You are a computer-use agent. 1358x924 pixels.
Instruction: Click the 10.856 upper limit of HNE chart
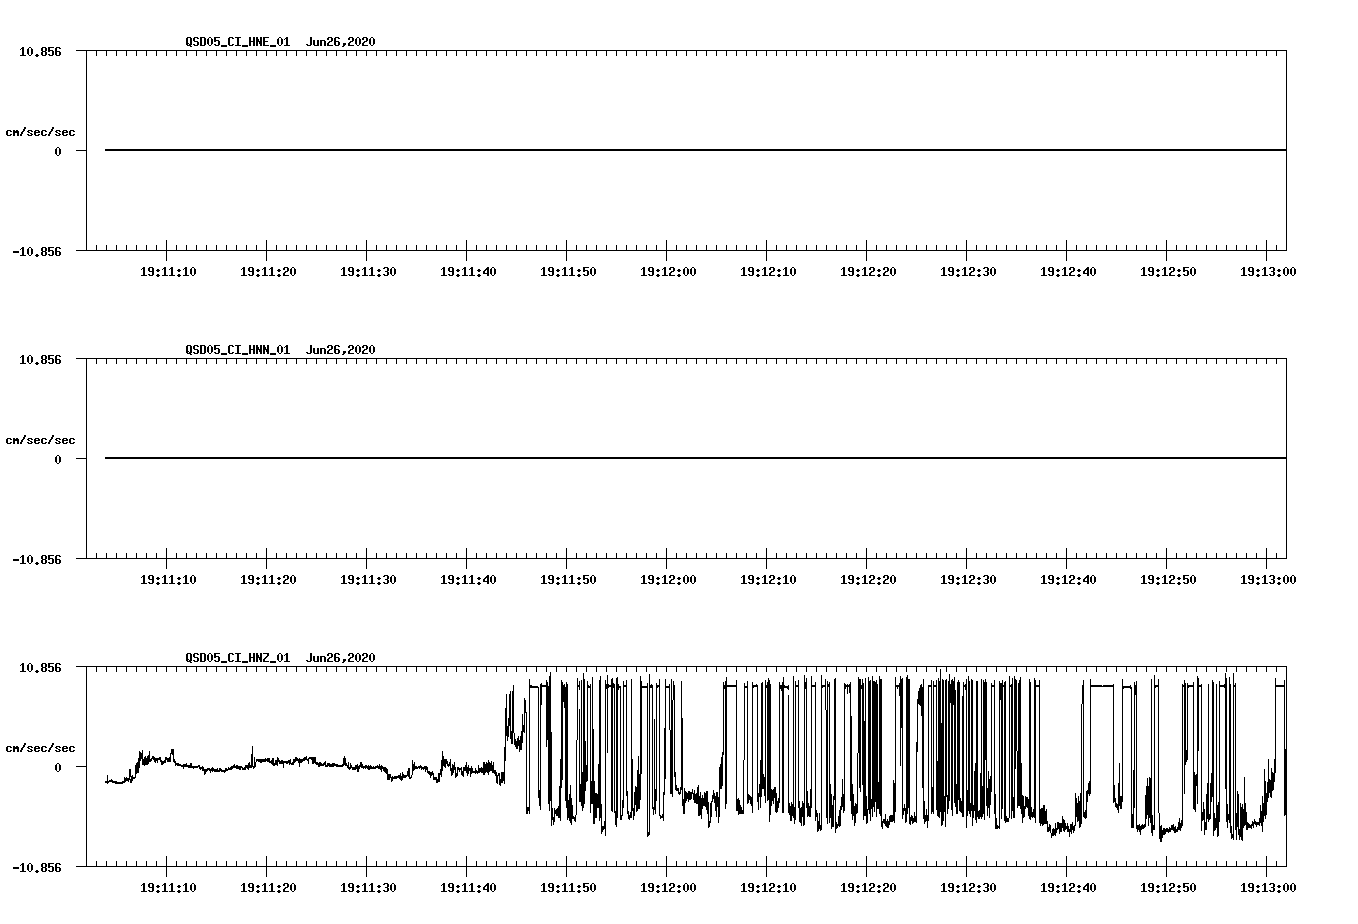[x=40, y=51]
